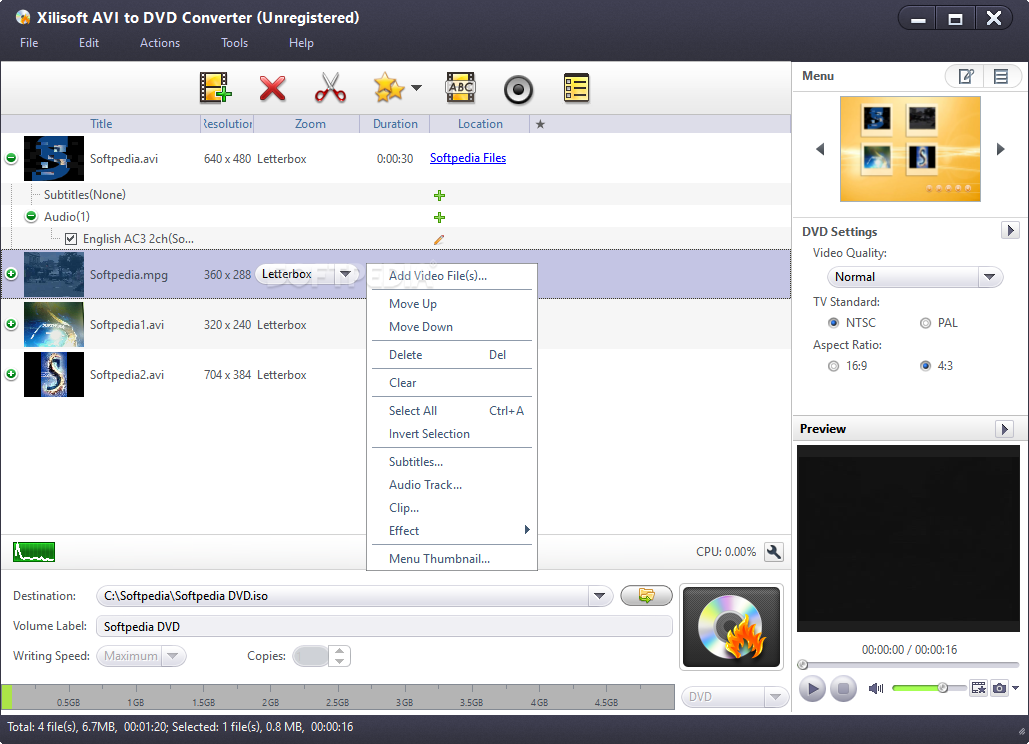Expand the Preview panel arrow
Screen dimensions: 1029x744
[x=1004, y=429]
